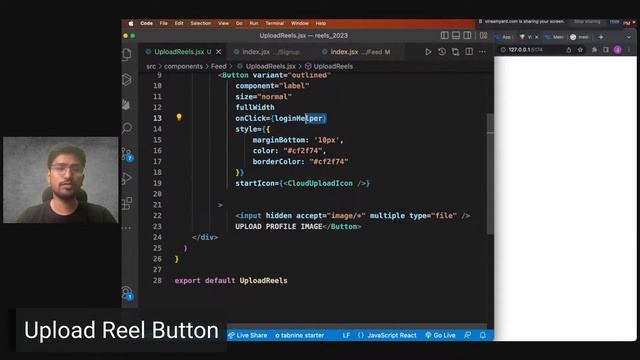Open editor More Actions ellipsis

coord(482,52)
